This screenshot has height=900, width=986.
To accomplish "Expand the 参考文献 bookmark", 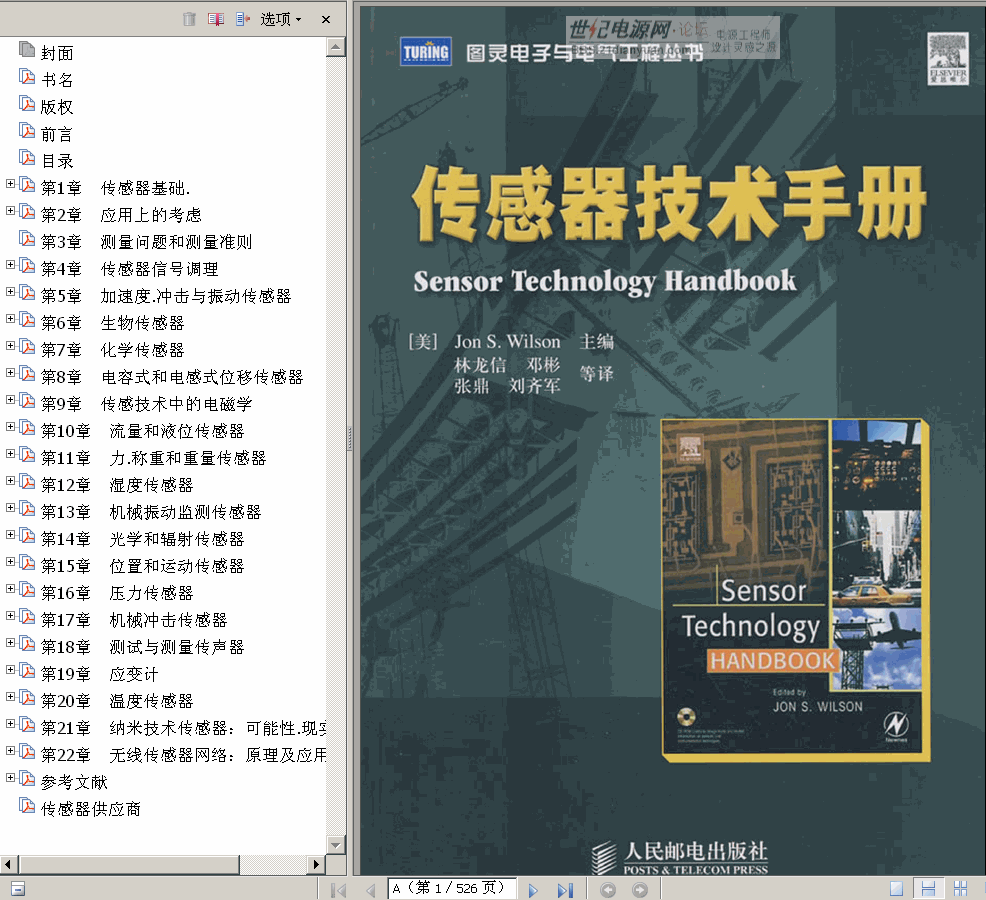I will coord(10,778).
